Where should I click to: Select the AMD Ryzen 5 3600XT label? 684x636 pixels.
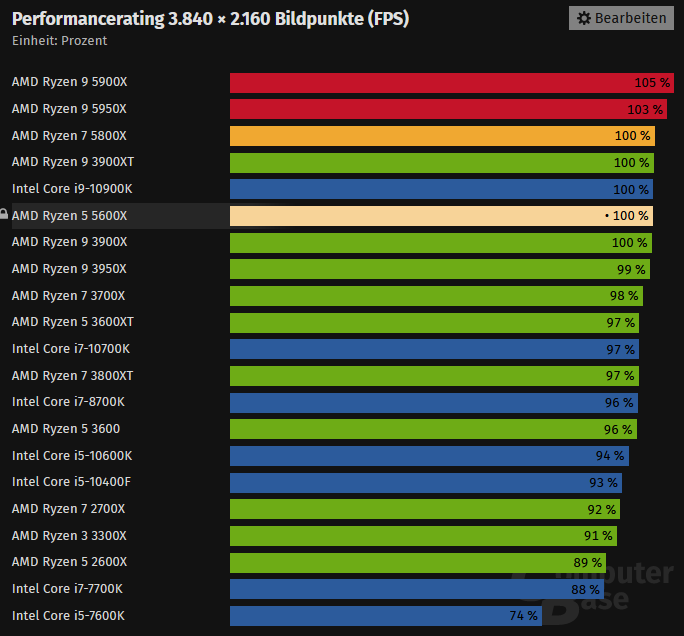click(x=73, y=322)
